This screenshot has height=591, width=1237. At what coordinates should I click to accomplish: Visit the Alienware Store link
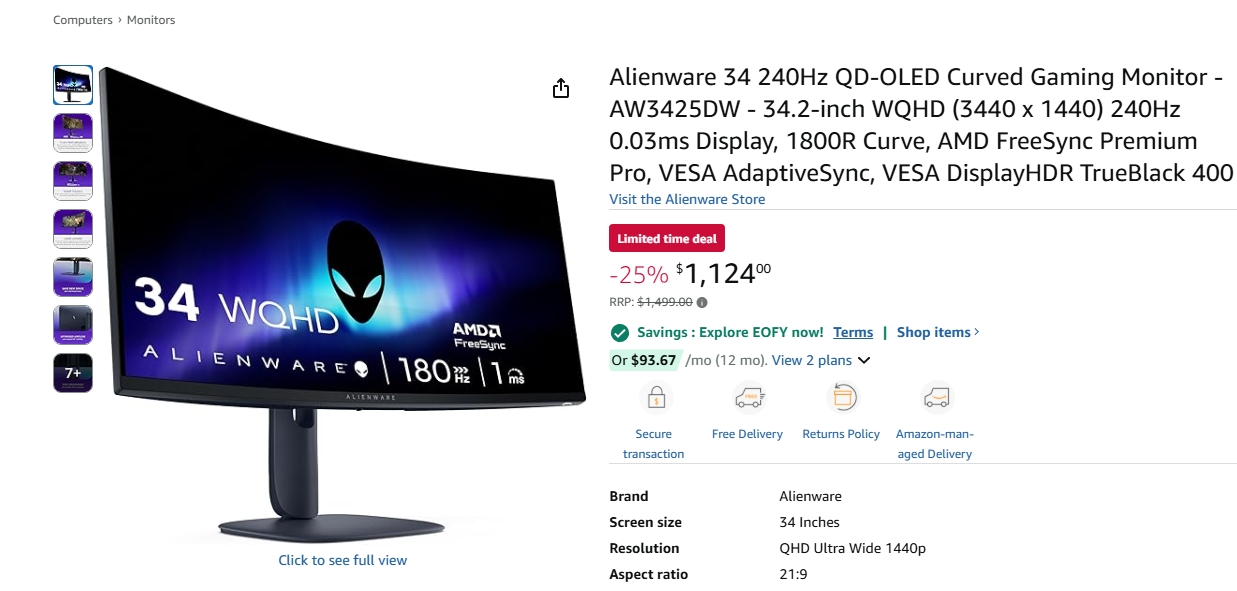pos(687,199)
